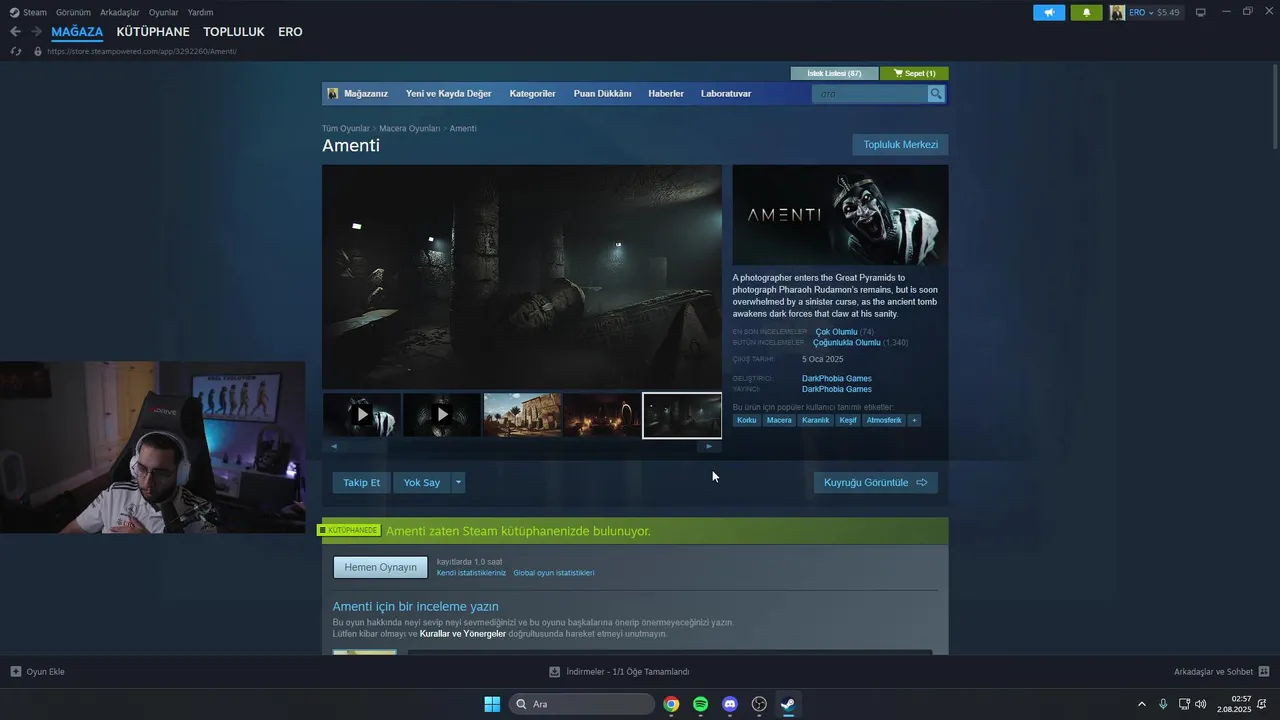
Task: Click Oyun Ekle plus icon
Action: click(x=15, y=672)
